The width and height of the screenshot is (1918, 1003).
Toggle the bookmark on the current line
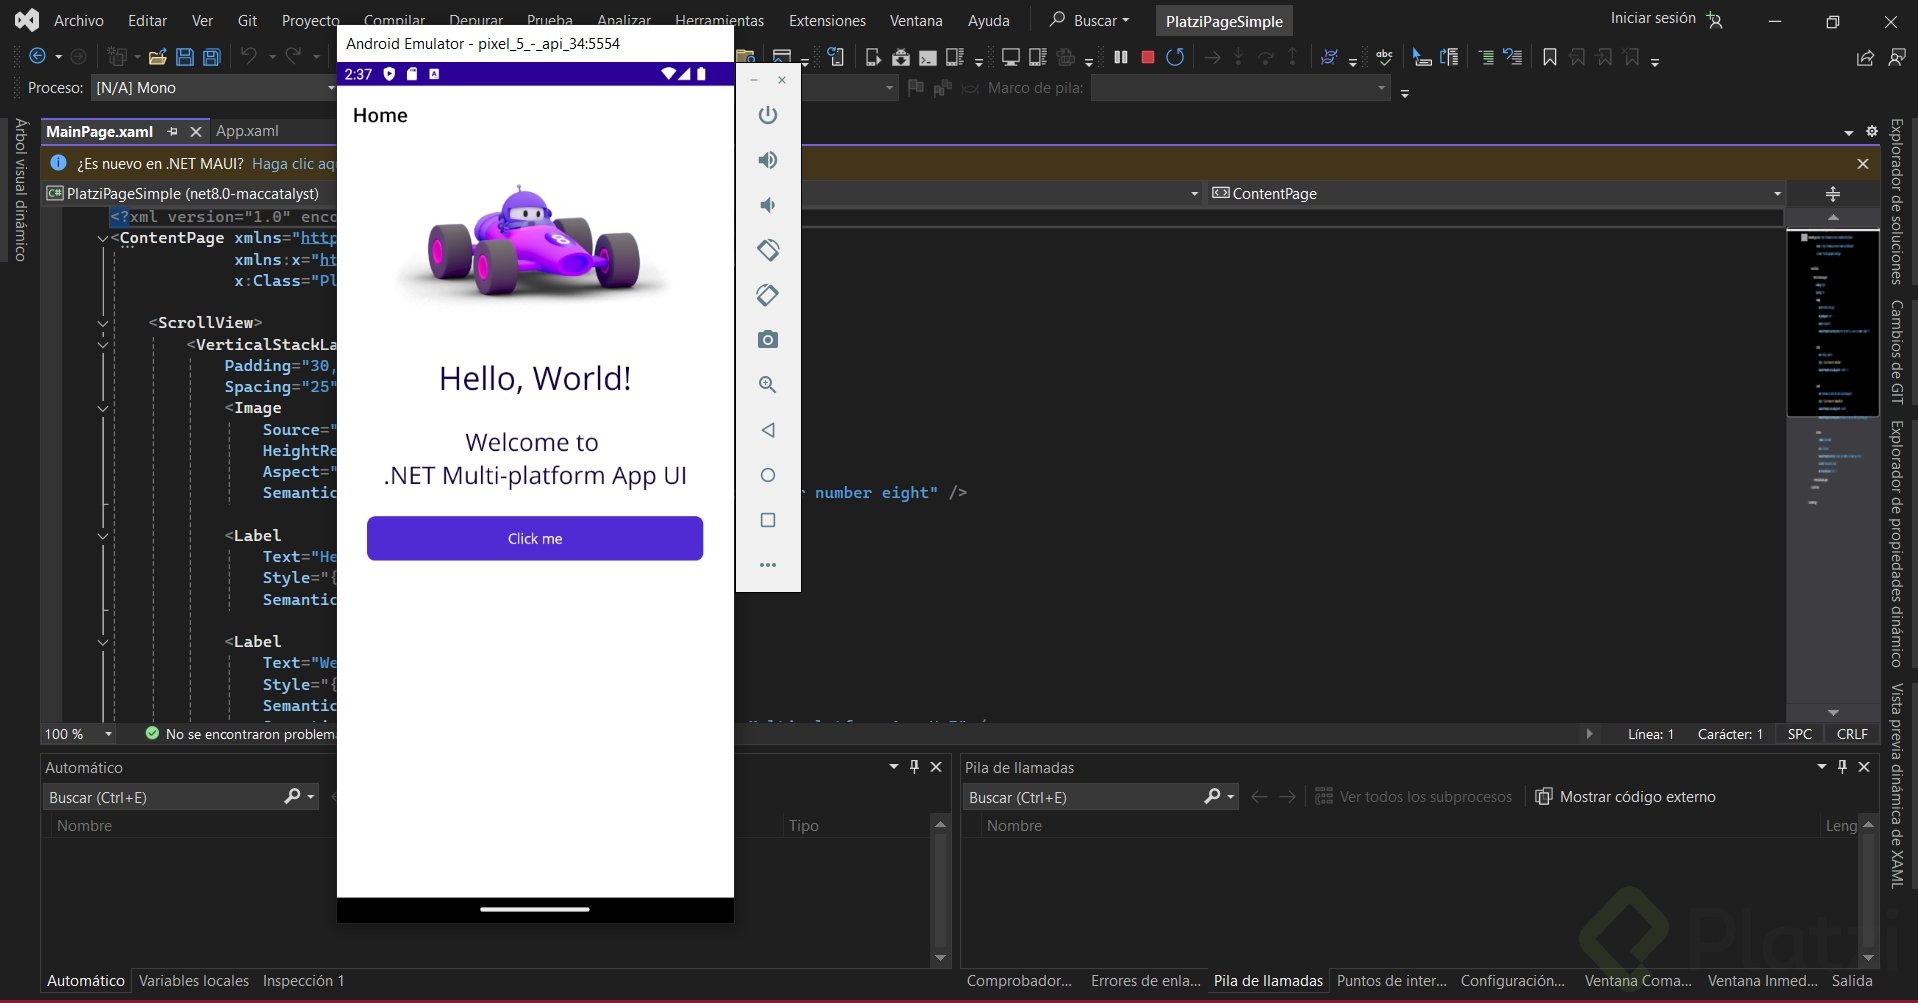click(x=1549, y=58)
